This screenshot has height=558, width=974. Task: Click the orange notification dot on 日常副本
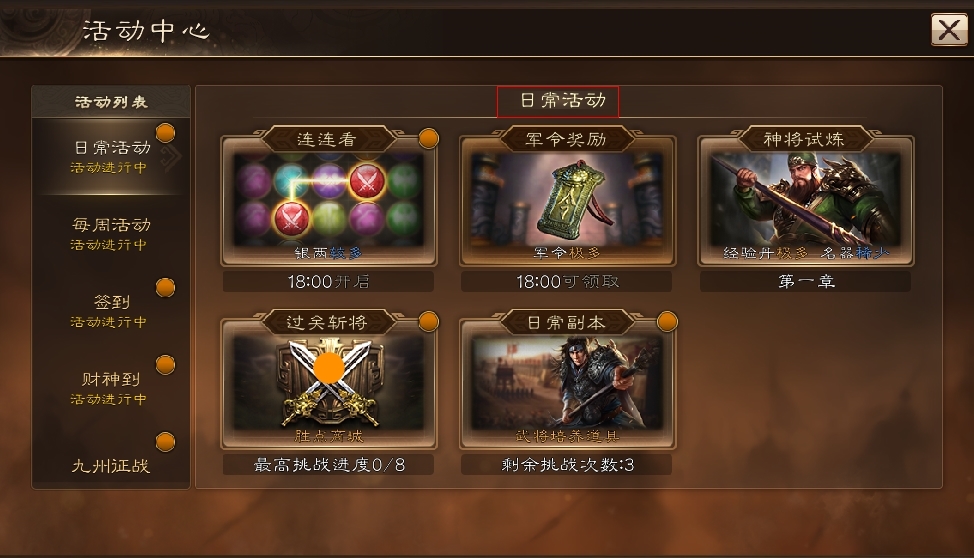point(667,322)
